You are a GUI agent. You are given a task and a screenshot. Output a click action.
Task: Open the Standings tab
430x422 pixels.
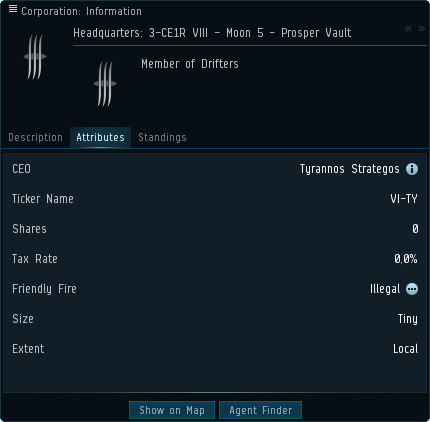click(x=162, y=137)
